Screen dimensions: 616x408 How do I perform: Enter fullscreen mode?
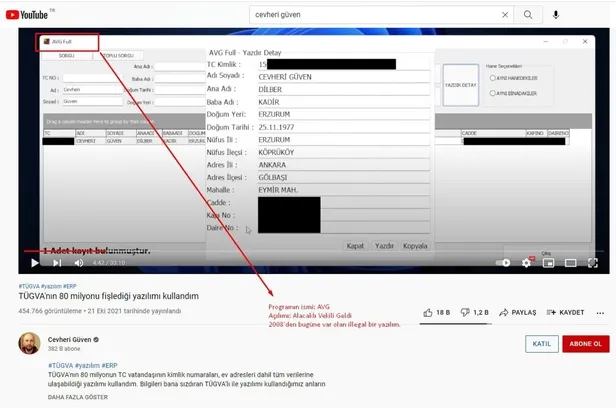tap(592, 263)
